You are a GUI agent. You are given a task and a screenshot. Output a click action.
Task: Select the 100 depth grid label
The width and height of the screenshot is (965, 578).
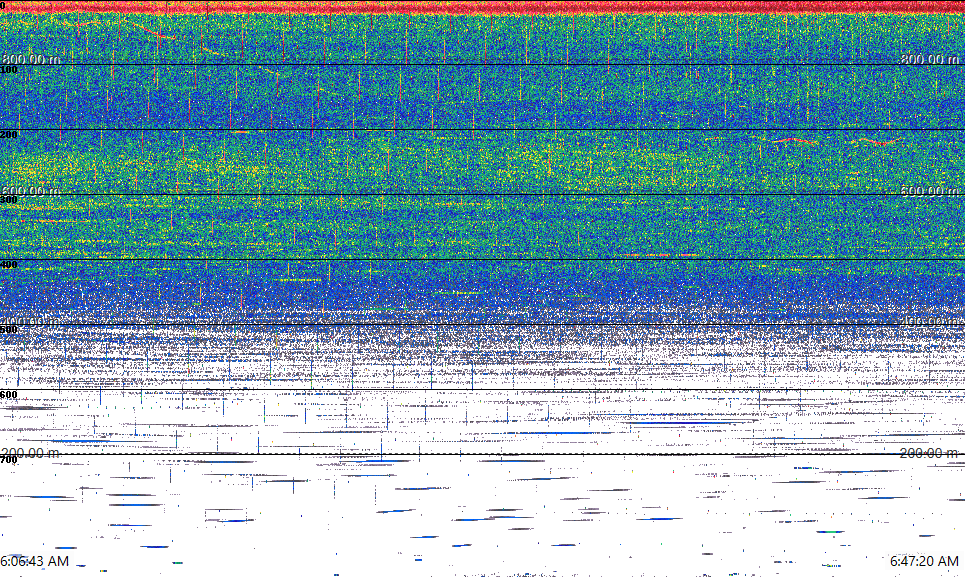click(x=9, y=70)
